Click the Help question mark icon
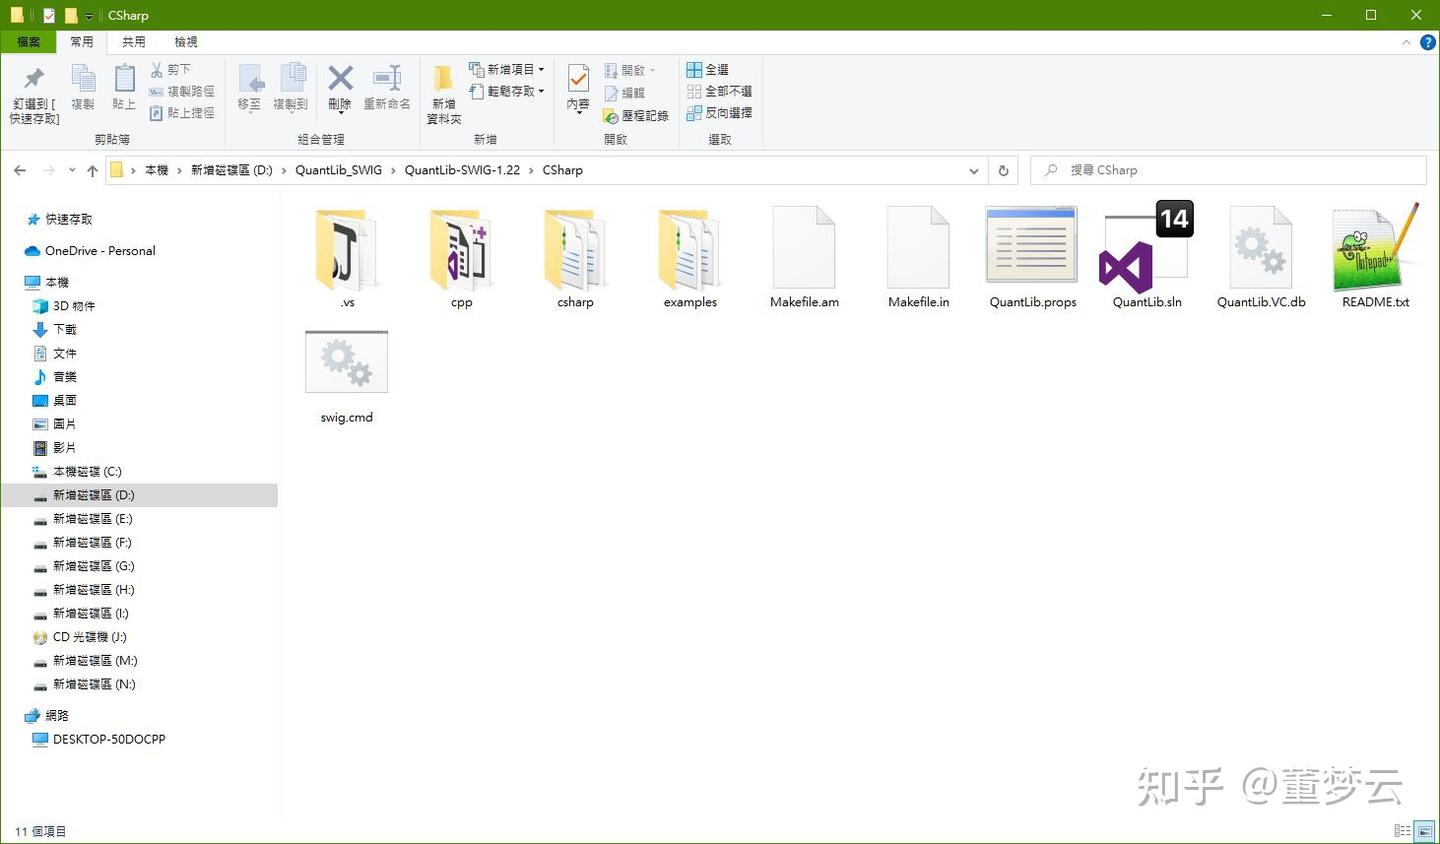Viewport: 1440px width, 844px height. (x=1428, y=42)
